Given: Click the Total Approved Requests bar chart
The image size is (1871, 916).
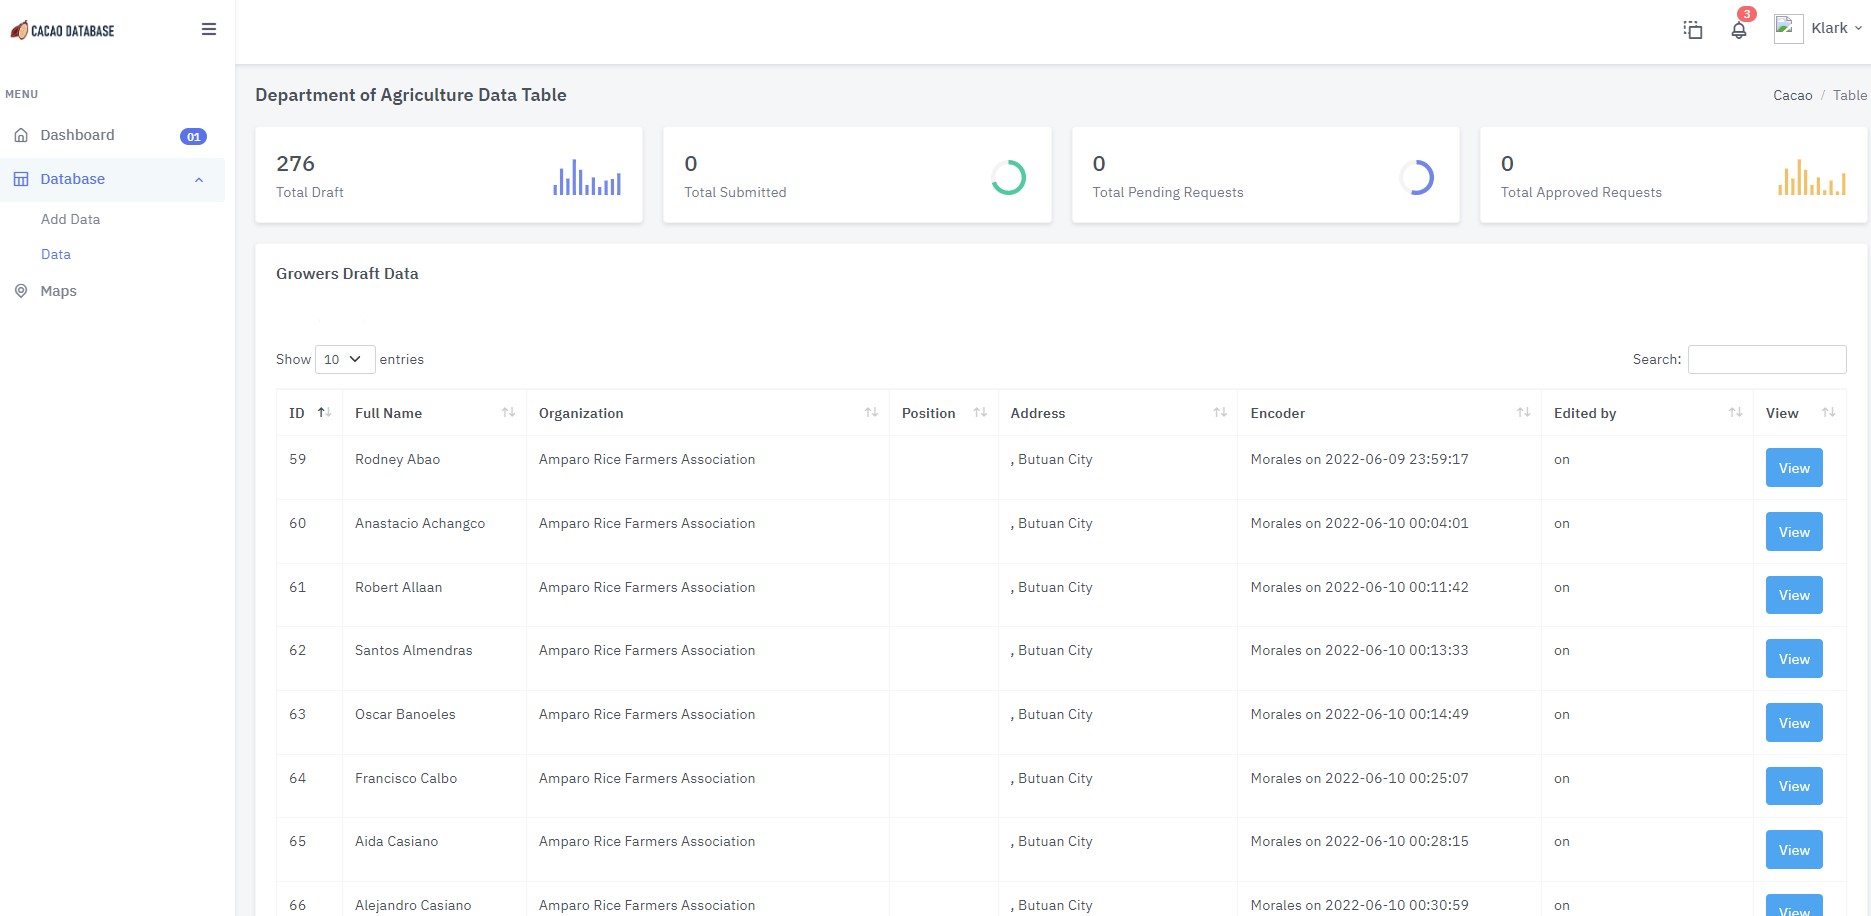Looking at the screenshot, I should tap(1811, 177).
